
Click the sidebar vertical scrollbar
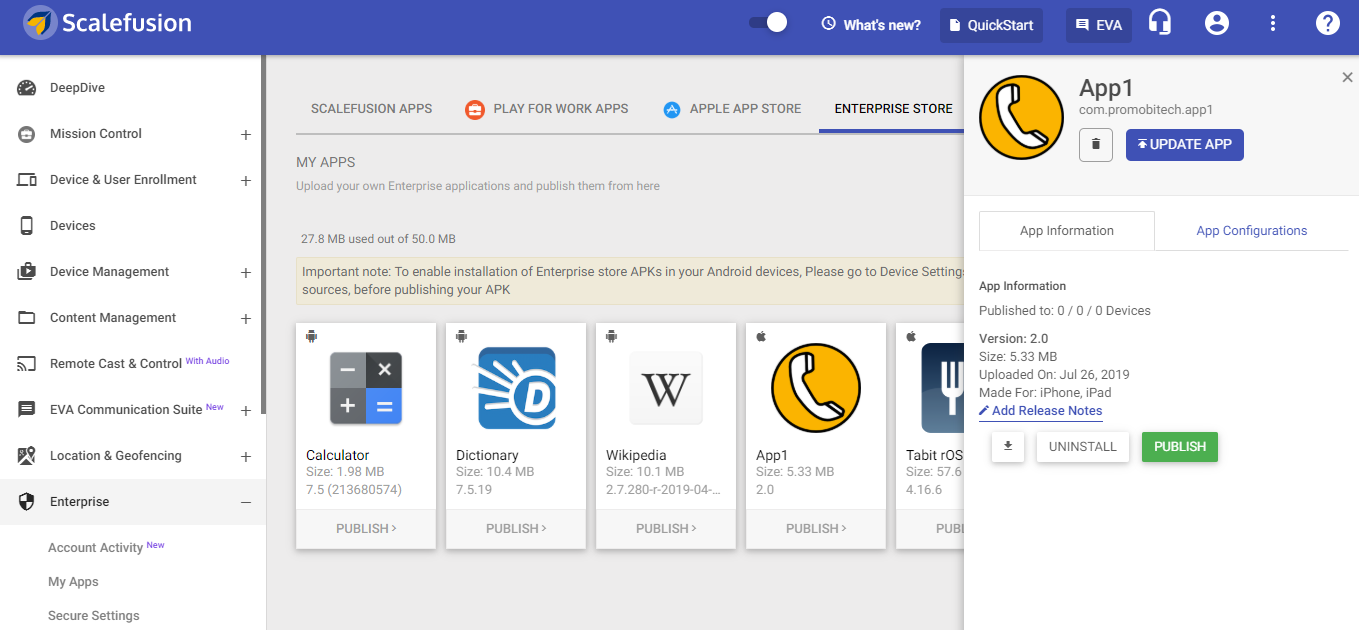coord(263,235)
